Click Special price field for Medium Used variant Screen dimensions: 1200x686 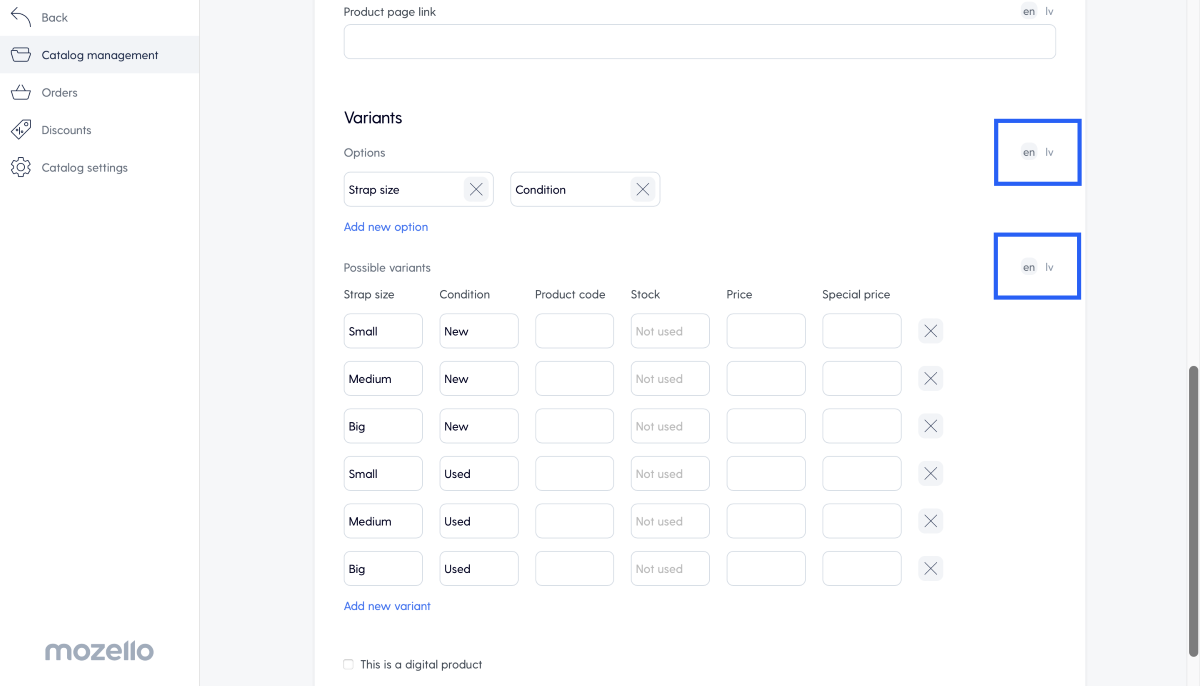click(x=862, y=521)
